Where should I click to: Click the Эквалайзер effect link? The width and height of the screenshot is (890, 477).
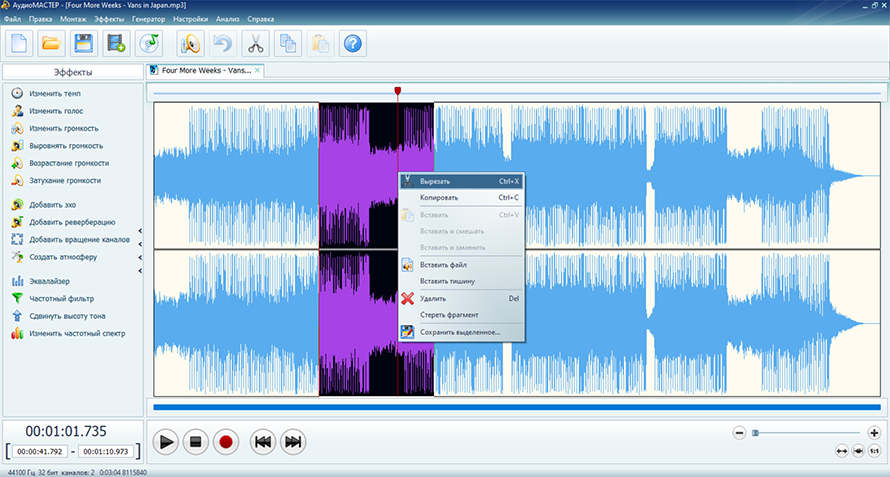49,281
